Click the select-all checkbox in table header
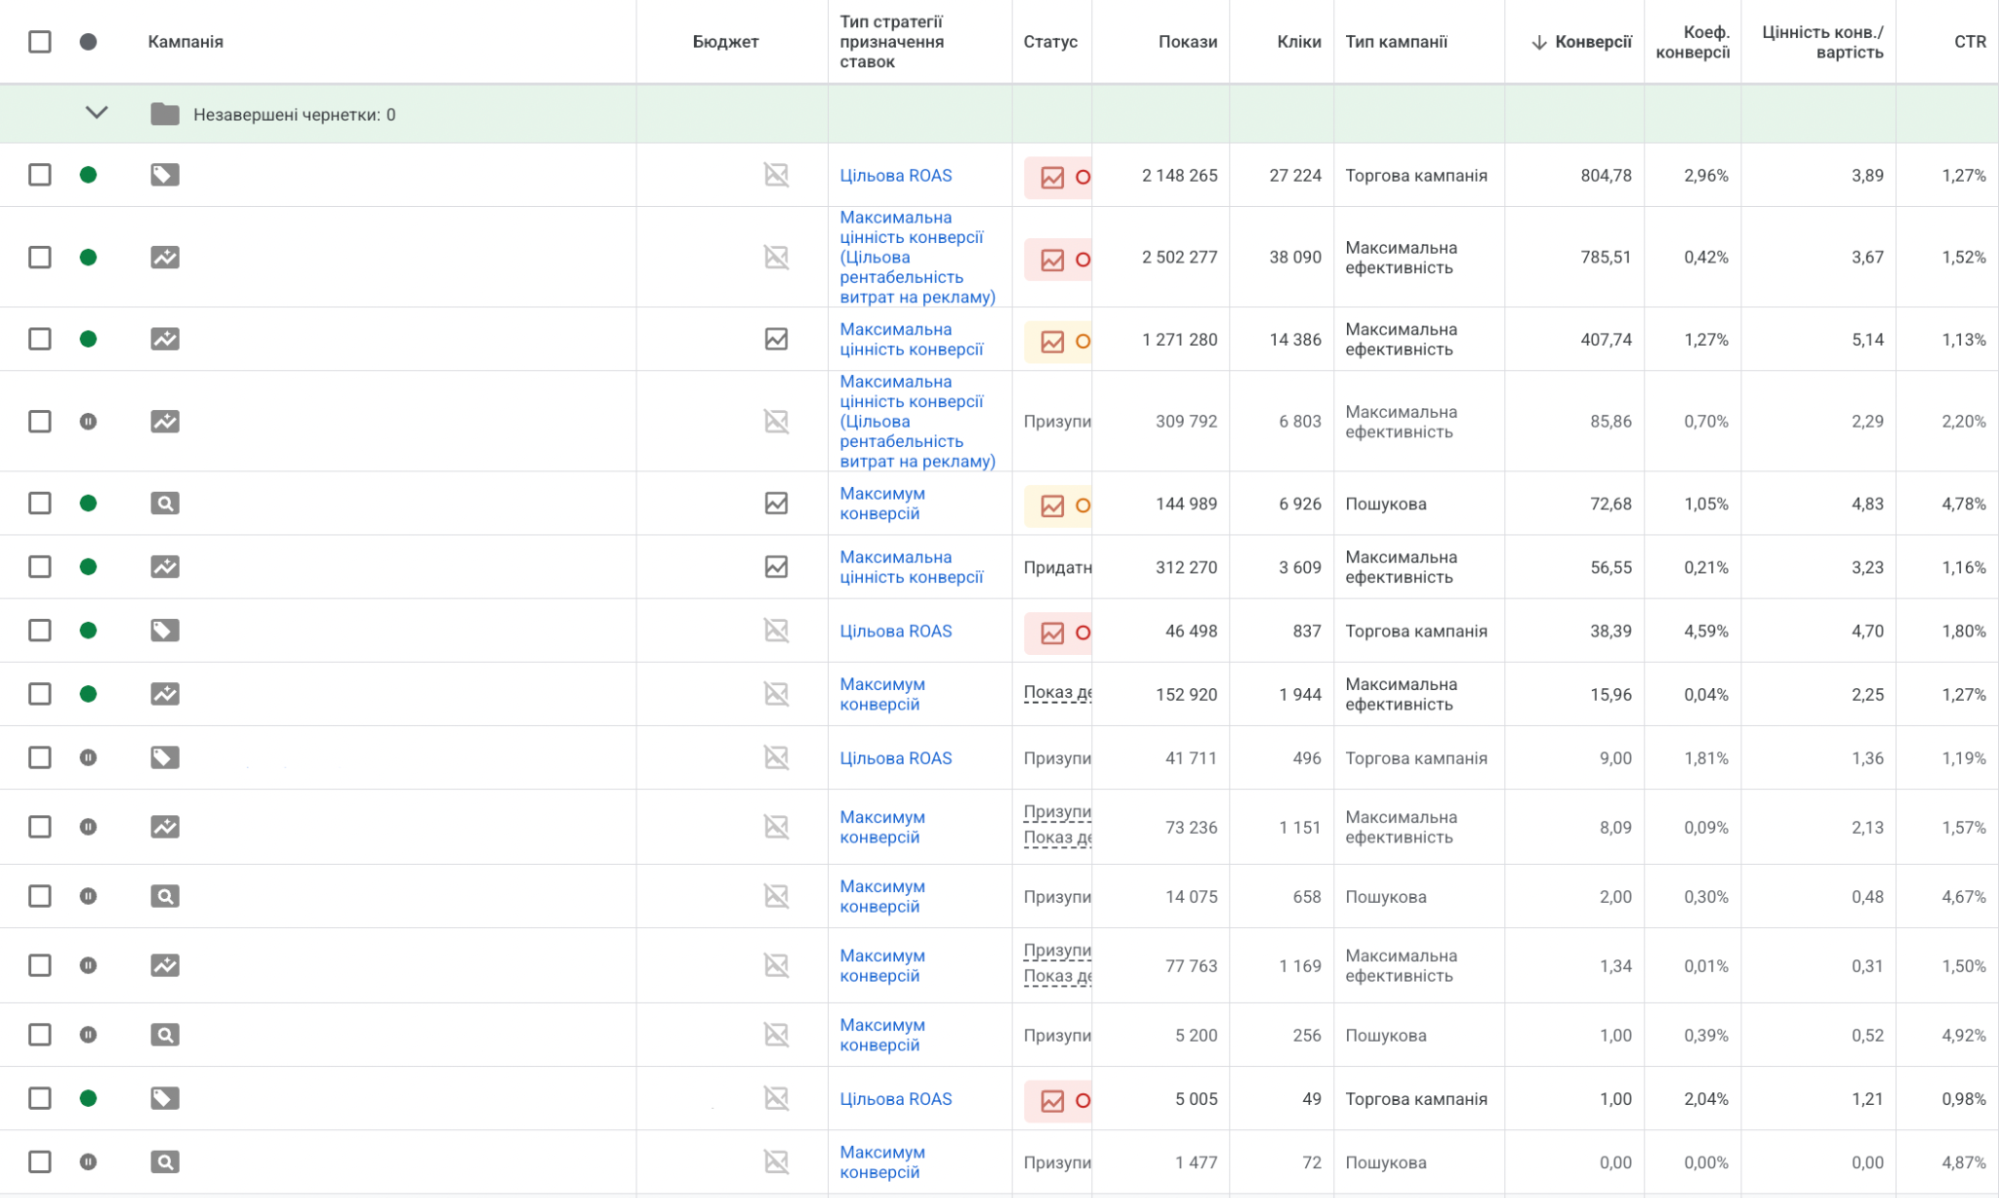 pyautogui.click(x=40, y=42)
